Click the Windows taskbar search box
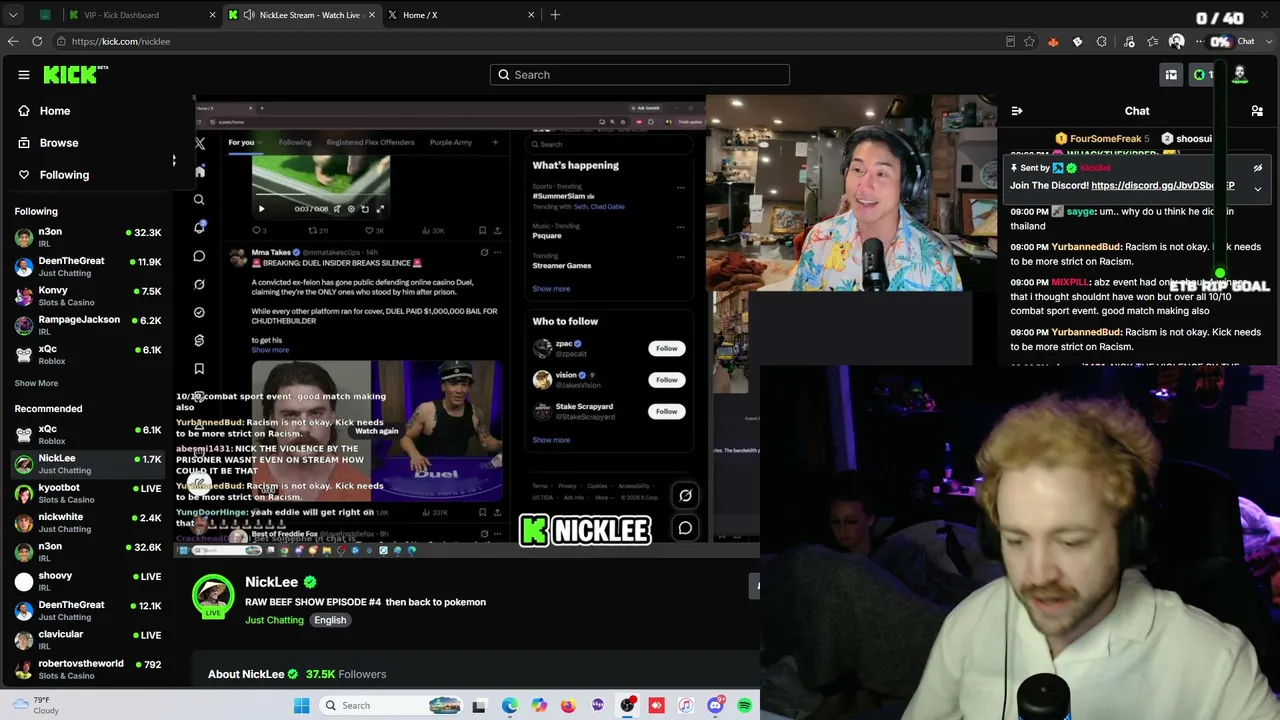 pos(392,705)
